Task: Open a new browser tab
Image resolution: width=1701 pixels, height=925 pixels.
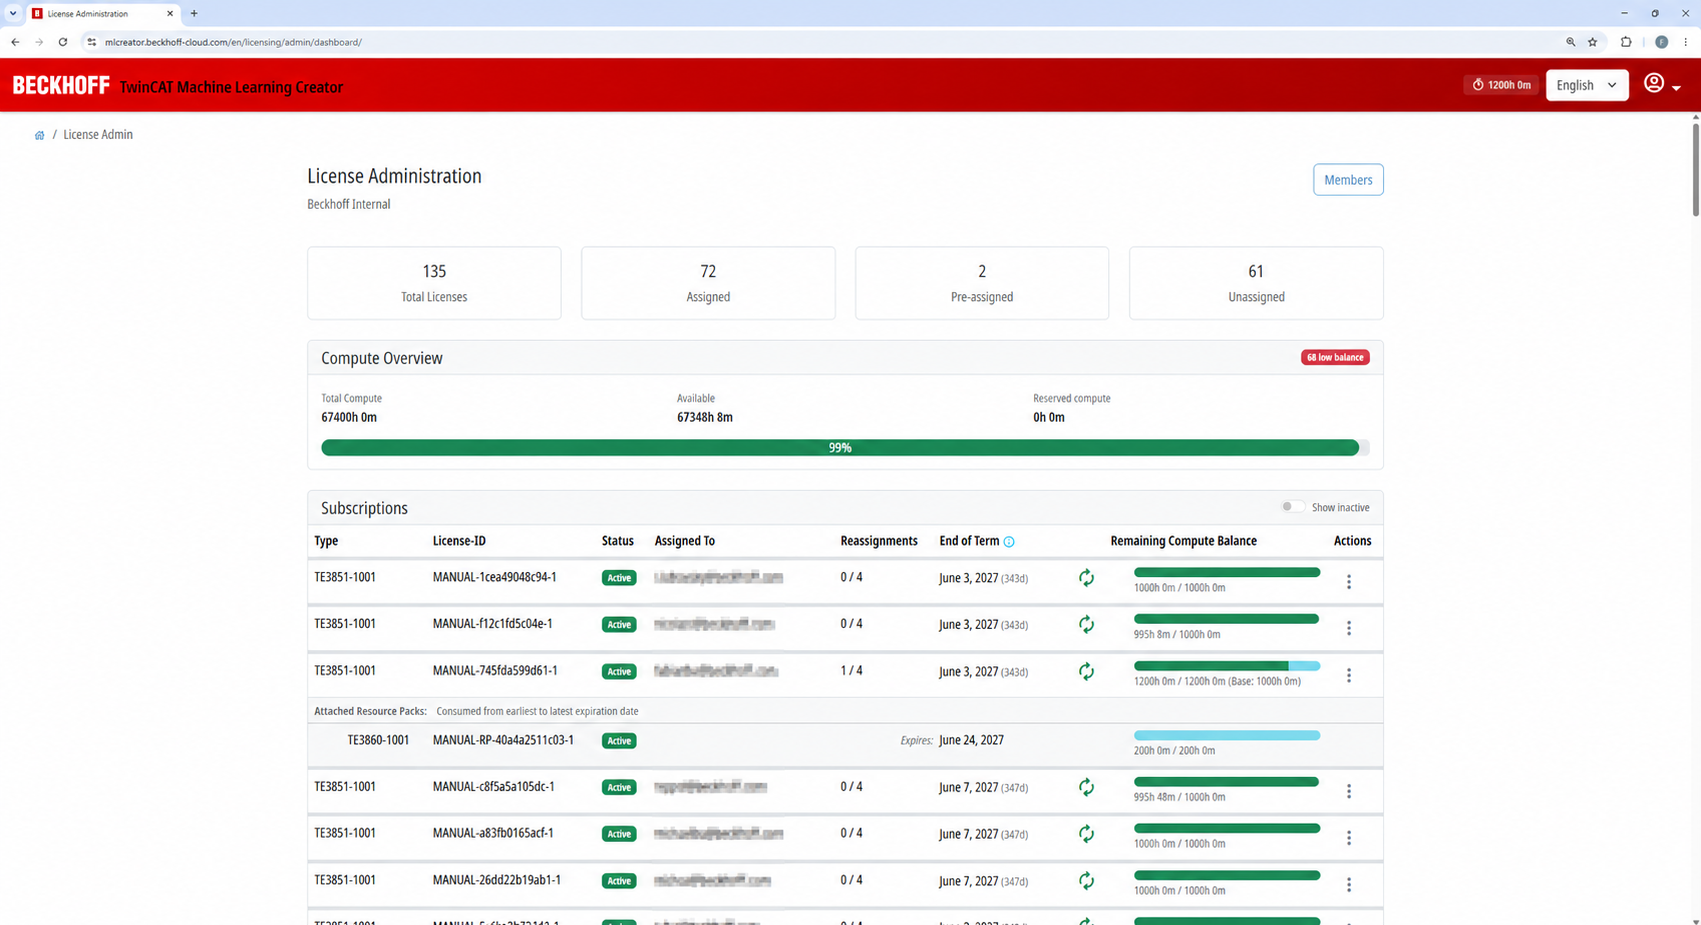Action: (x=194, y=13)
